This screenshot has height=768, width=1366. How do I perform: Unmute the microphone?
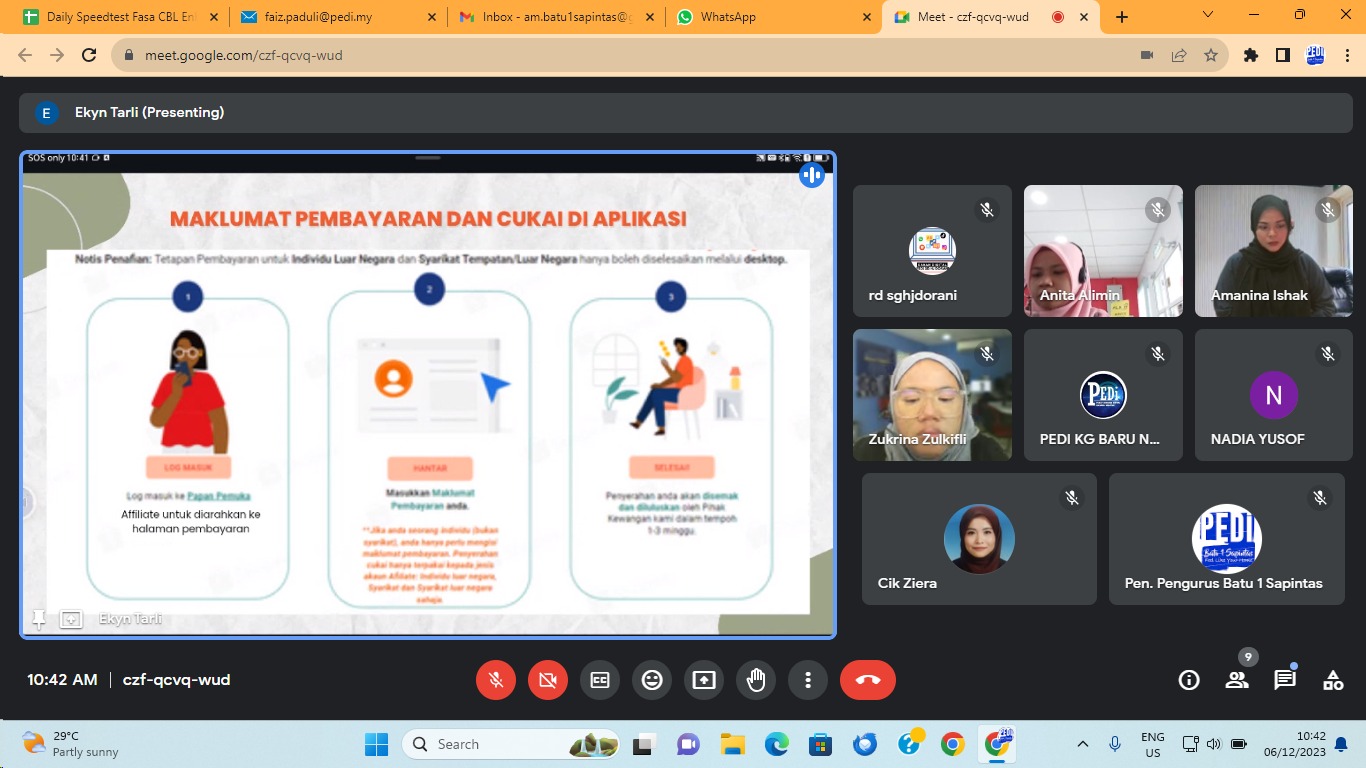pos(495,680)
